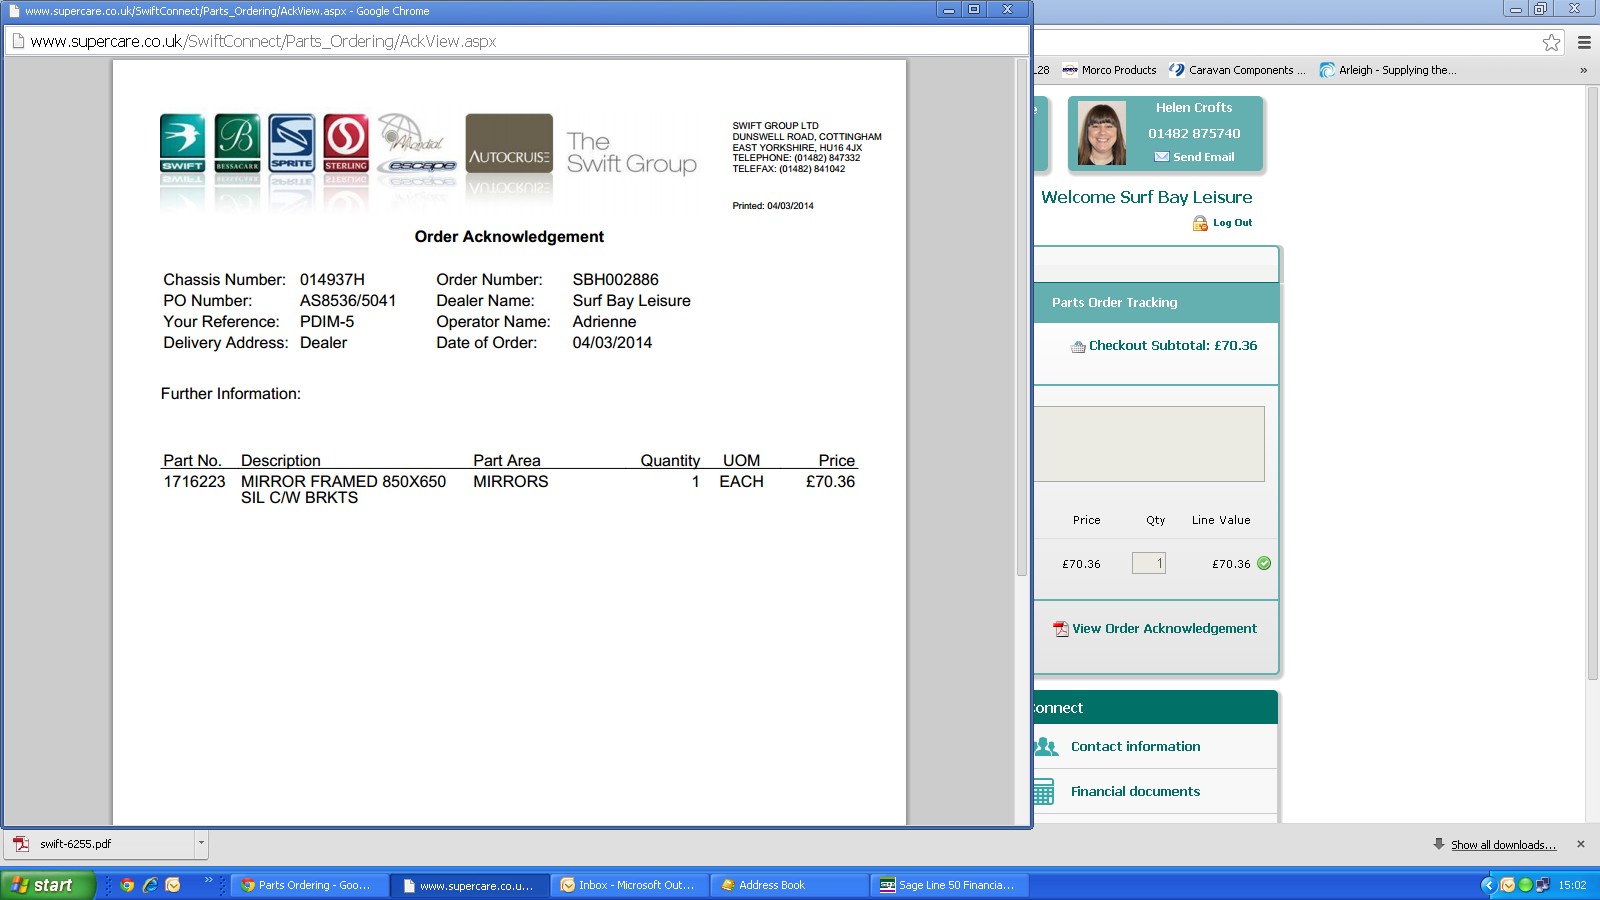
Task: Click the Welcome Surf Bay Leisure heading
Action: point(1146,197)
